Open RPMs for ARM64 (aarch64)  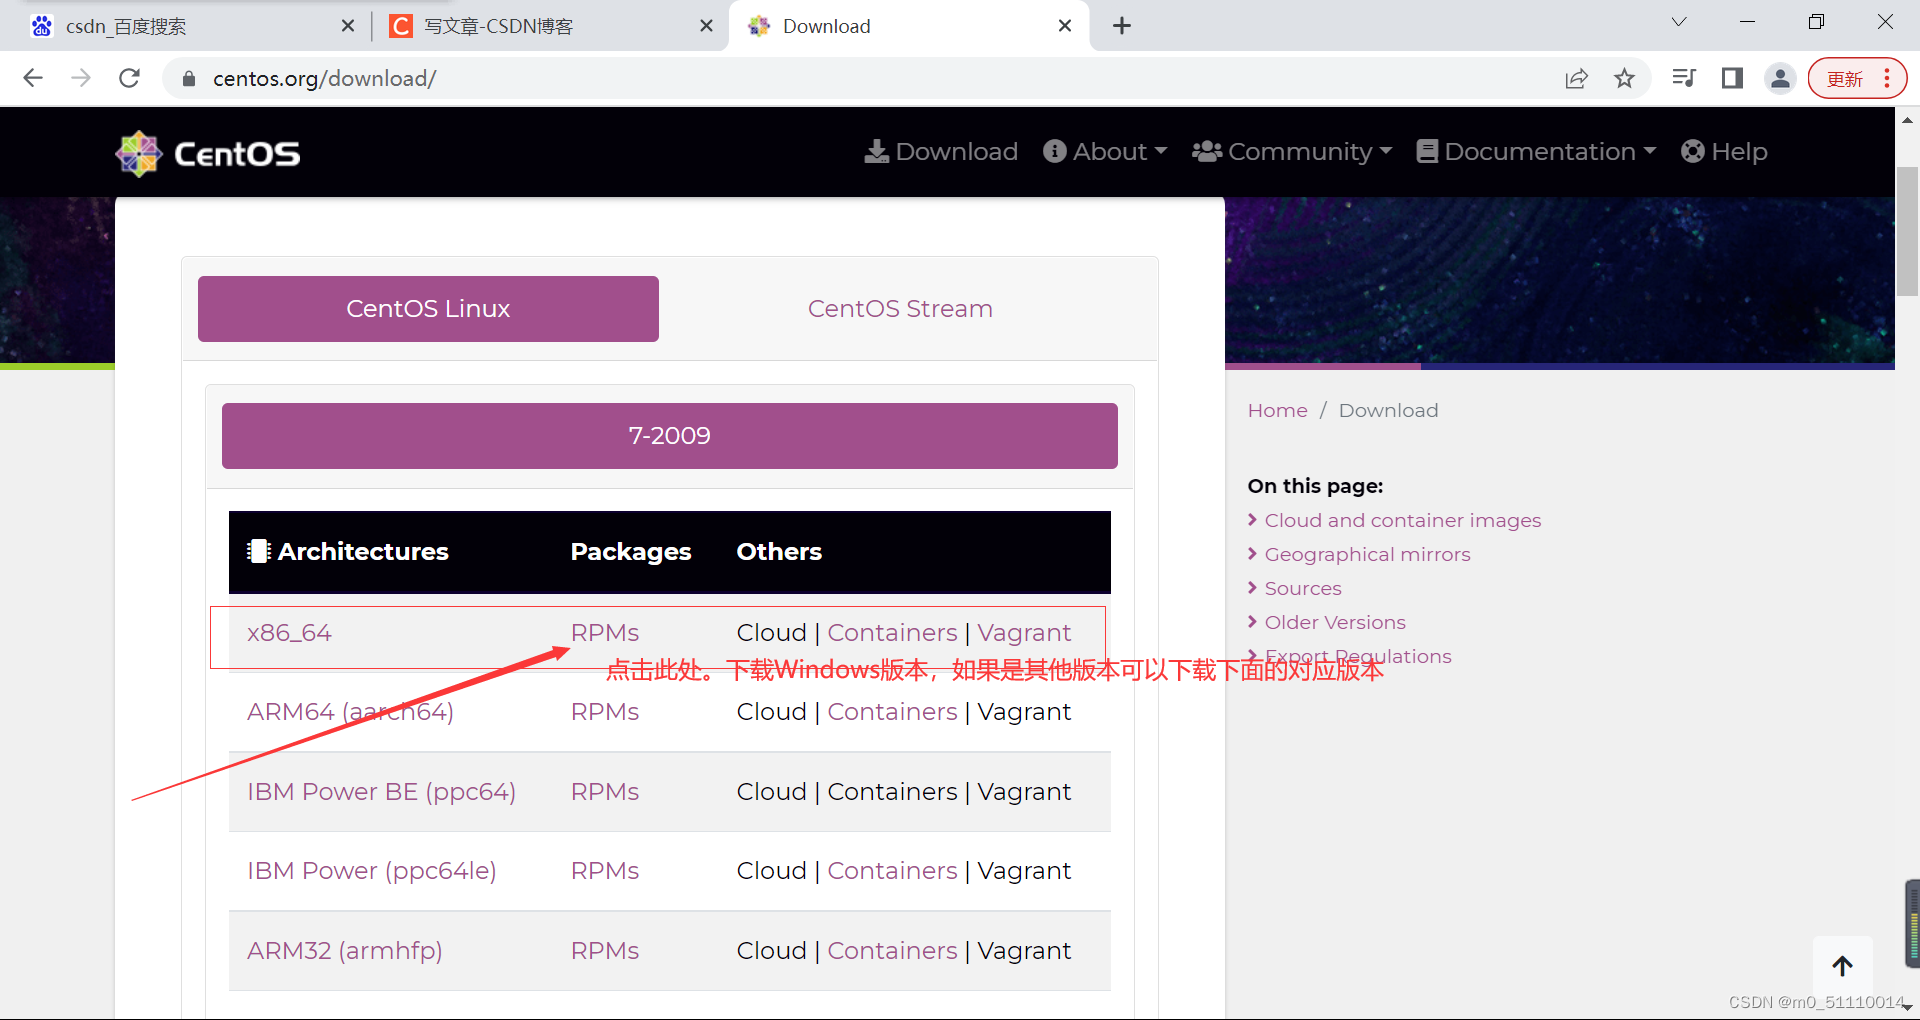pyautogui.click(x=605, y=712)
